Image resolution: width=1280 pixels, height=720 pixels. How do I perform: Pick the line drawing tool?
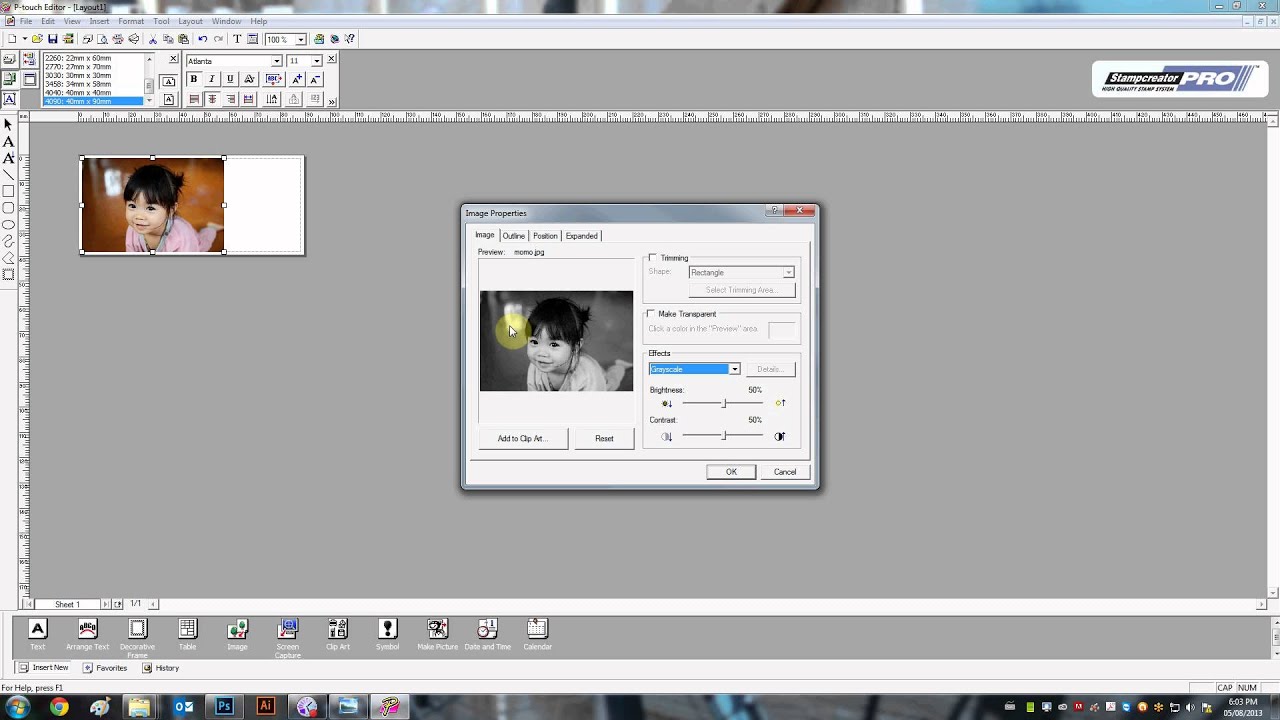click(8, 175)
